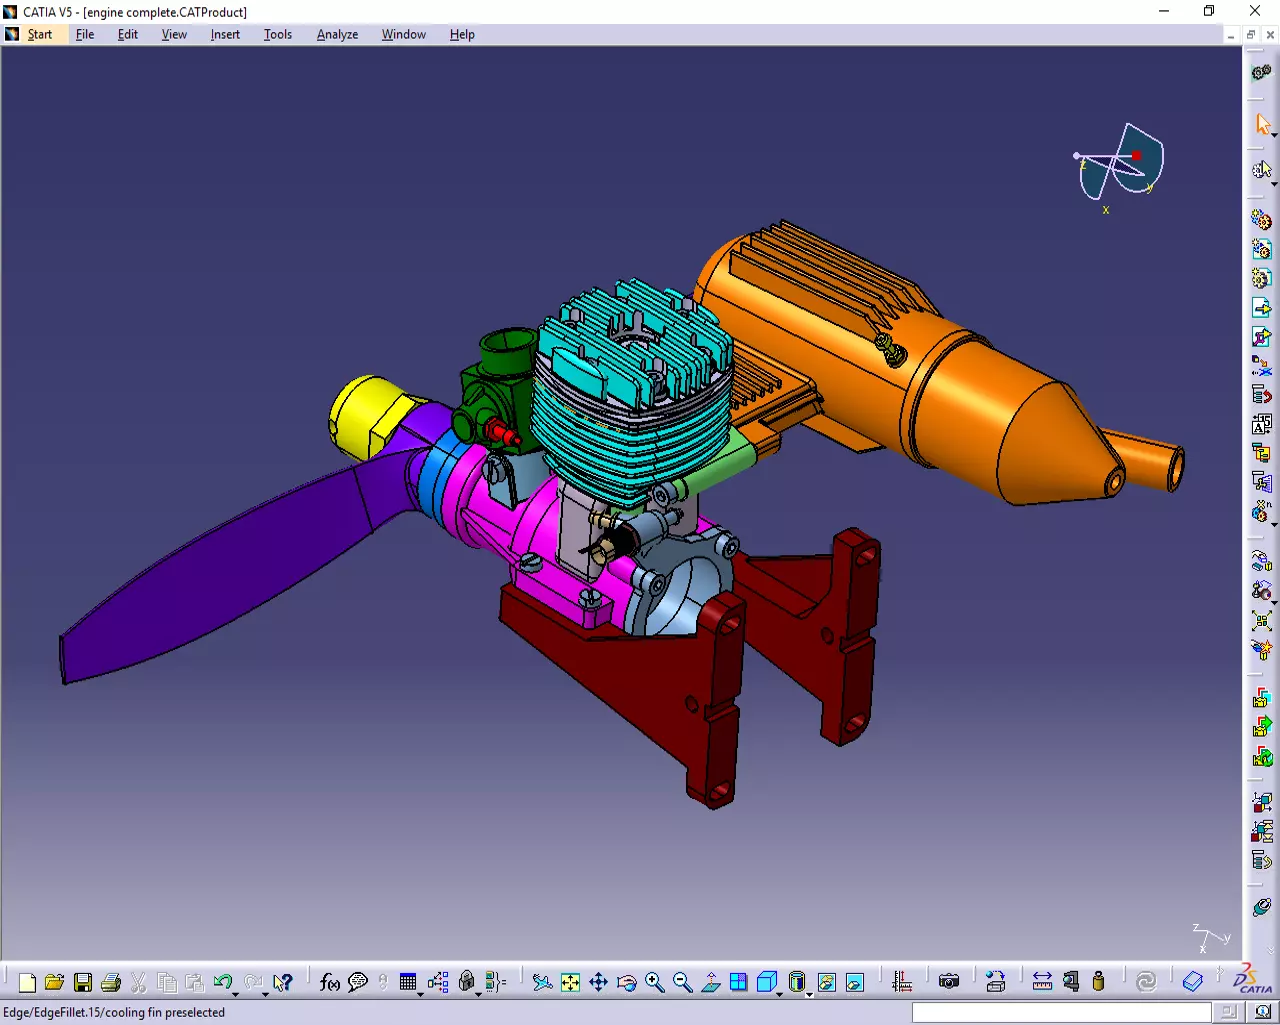Open the Capture camera tool
The width and height of the screenshot is (1280, 1025).
[x=949, y=982]
